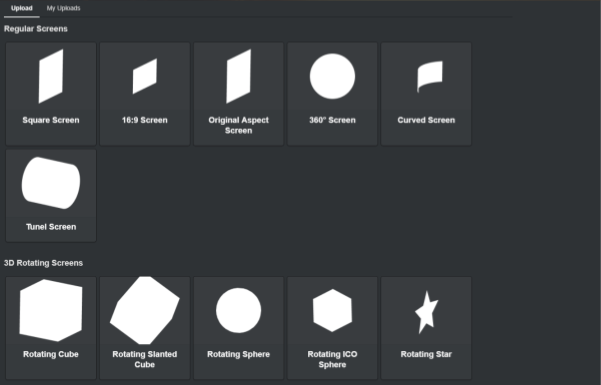
Task: Select the Rotating ICO Sphere hexagon icon
Action: click(x=332, y=310)
